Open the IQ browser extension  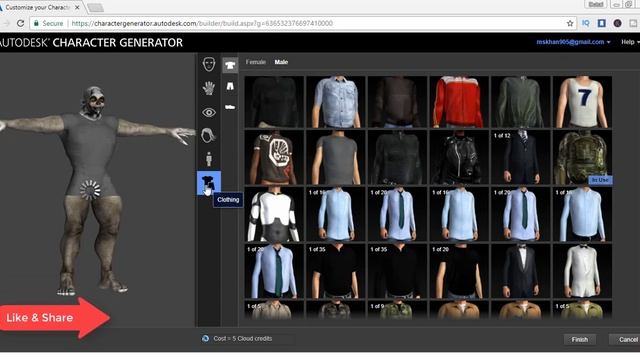point(586,23)
